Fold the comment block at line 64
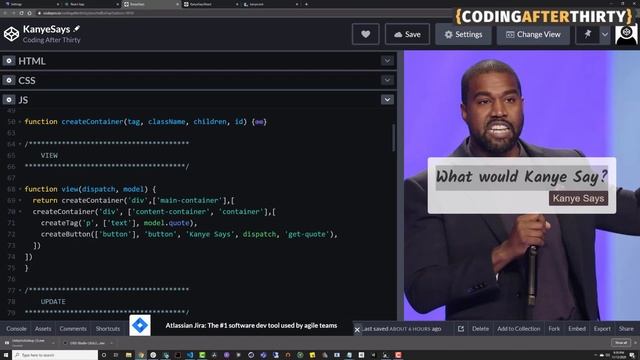This screenshot has width=640, height=360. [x=20, y=144]
